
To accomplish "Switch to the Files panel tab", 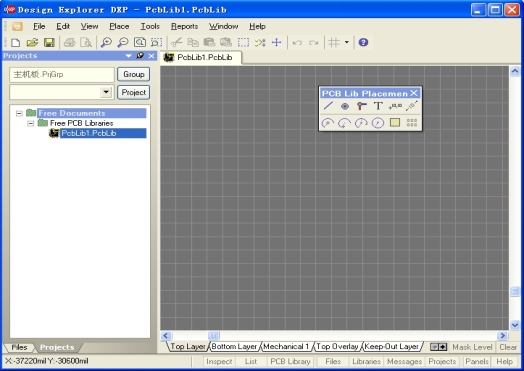I will point(19,347).
